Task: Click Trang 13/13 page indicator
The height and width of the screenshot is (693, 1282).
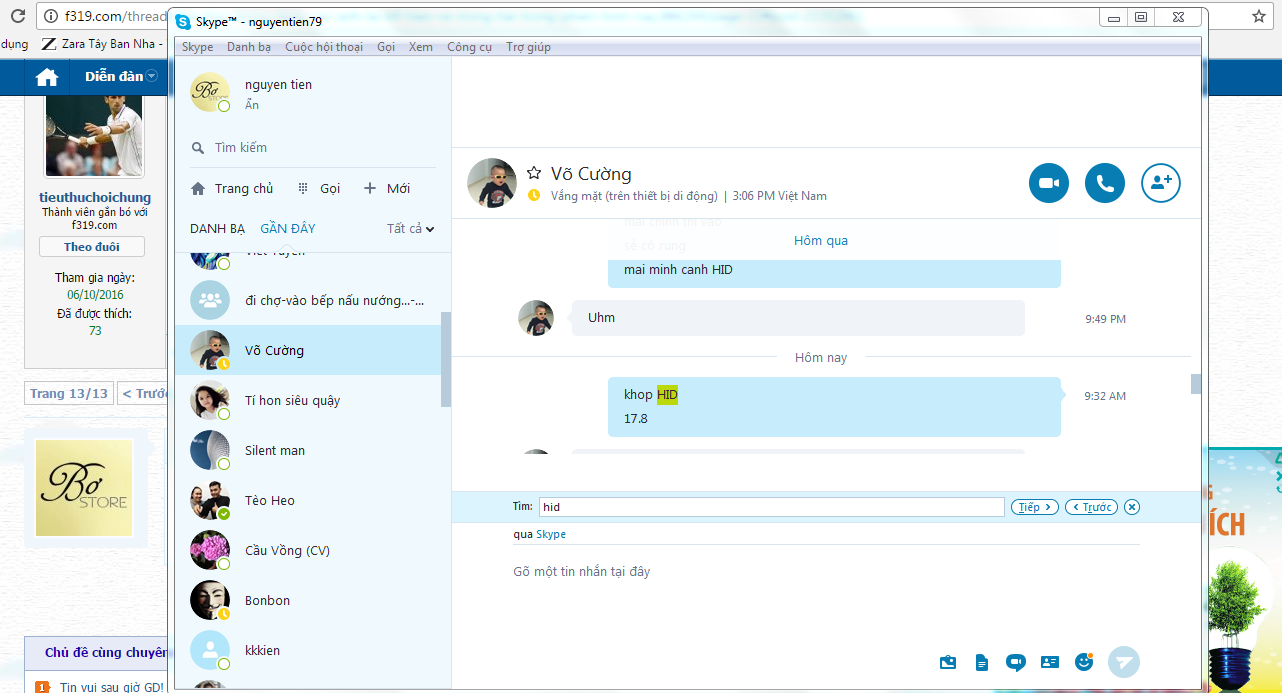Action: point(68,393)
